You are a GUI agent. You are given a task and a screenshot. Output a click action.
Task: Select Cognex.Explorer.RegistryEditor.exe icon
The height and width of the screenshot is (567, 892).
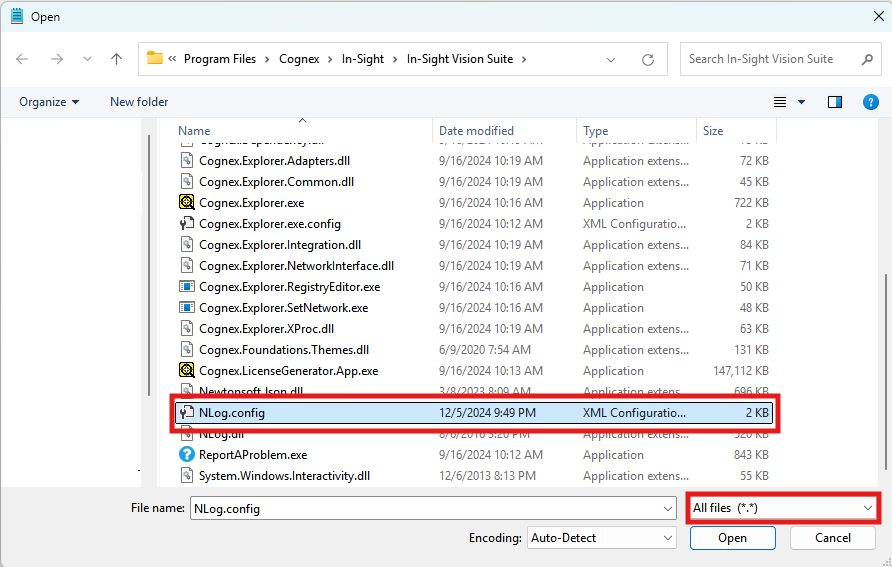[187, 287]
